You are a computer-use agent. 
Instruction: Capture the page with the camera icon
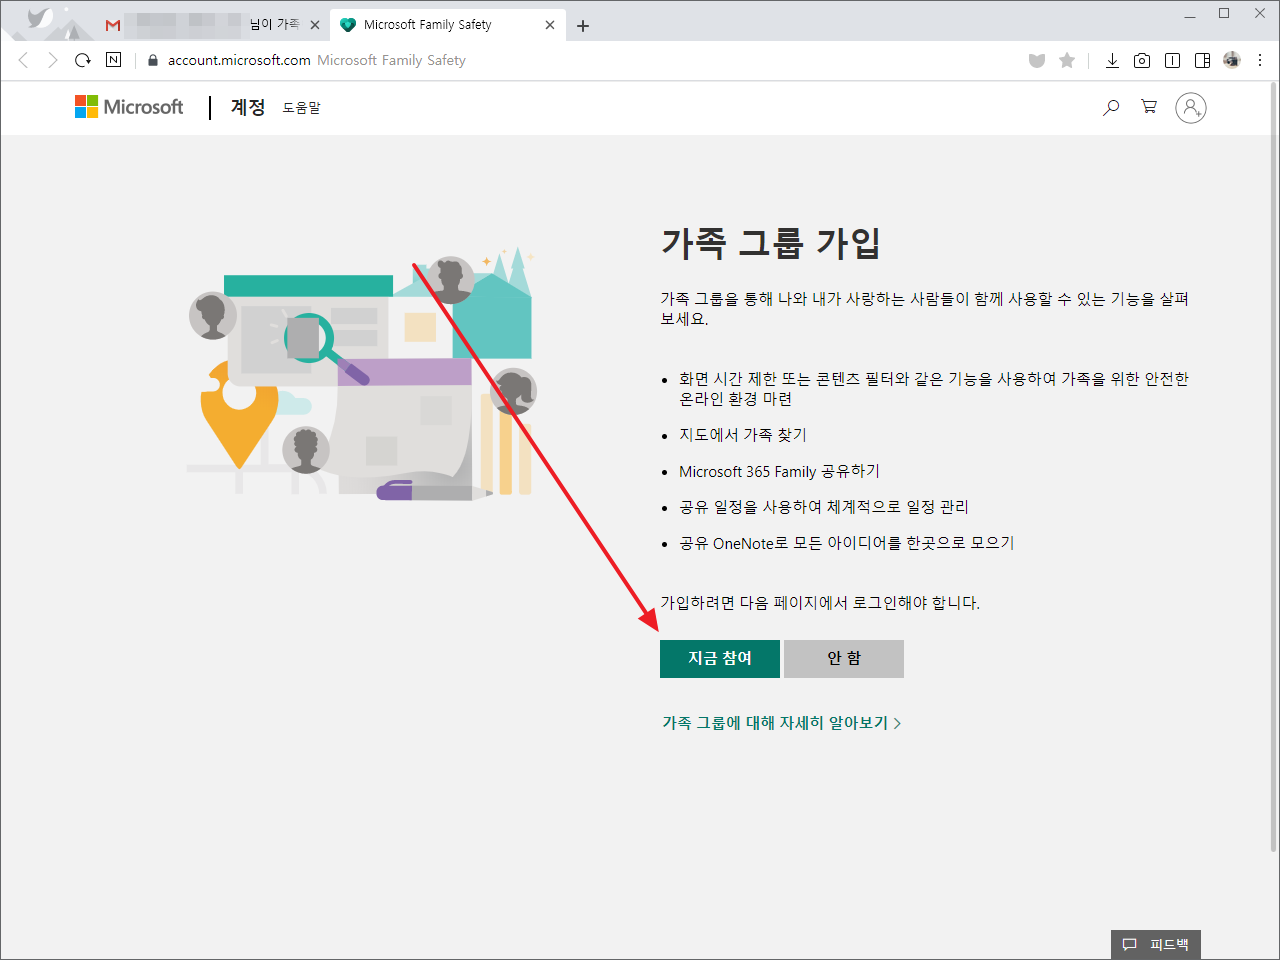(x=1142, y=60)
